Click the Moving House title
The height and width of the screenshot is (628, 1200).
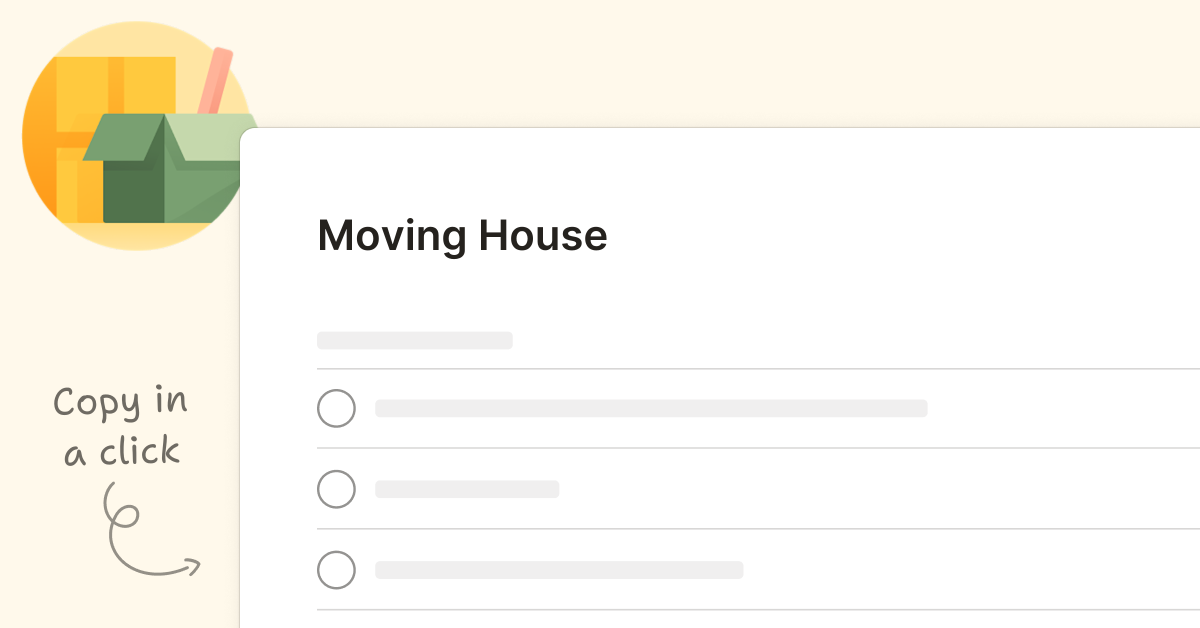tap(462, 236)
